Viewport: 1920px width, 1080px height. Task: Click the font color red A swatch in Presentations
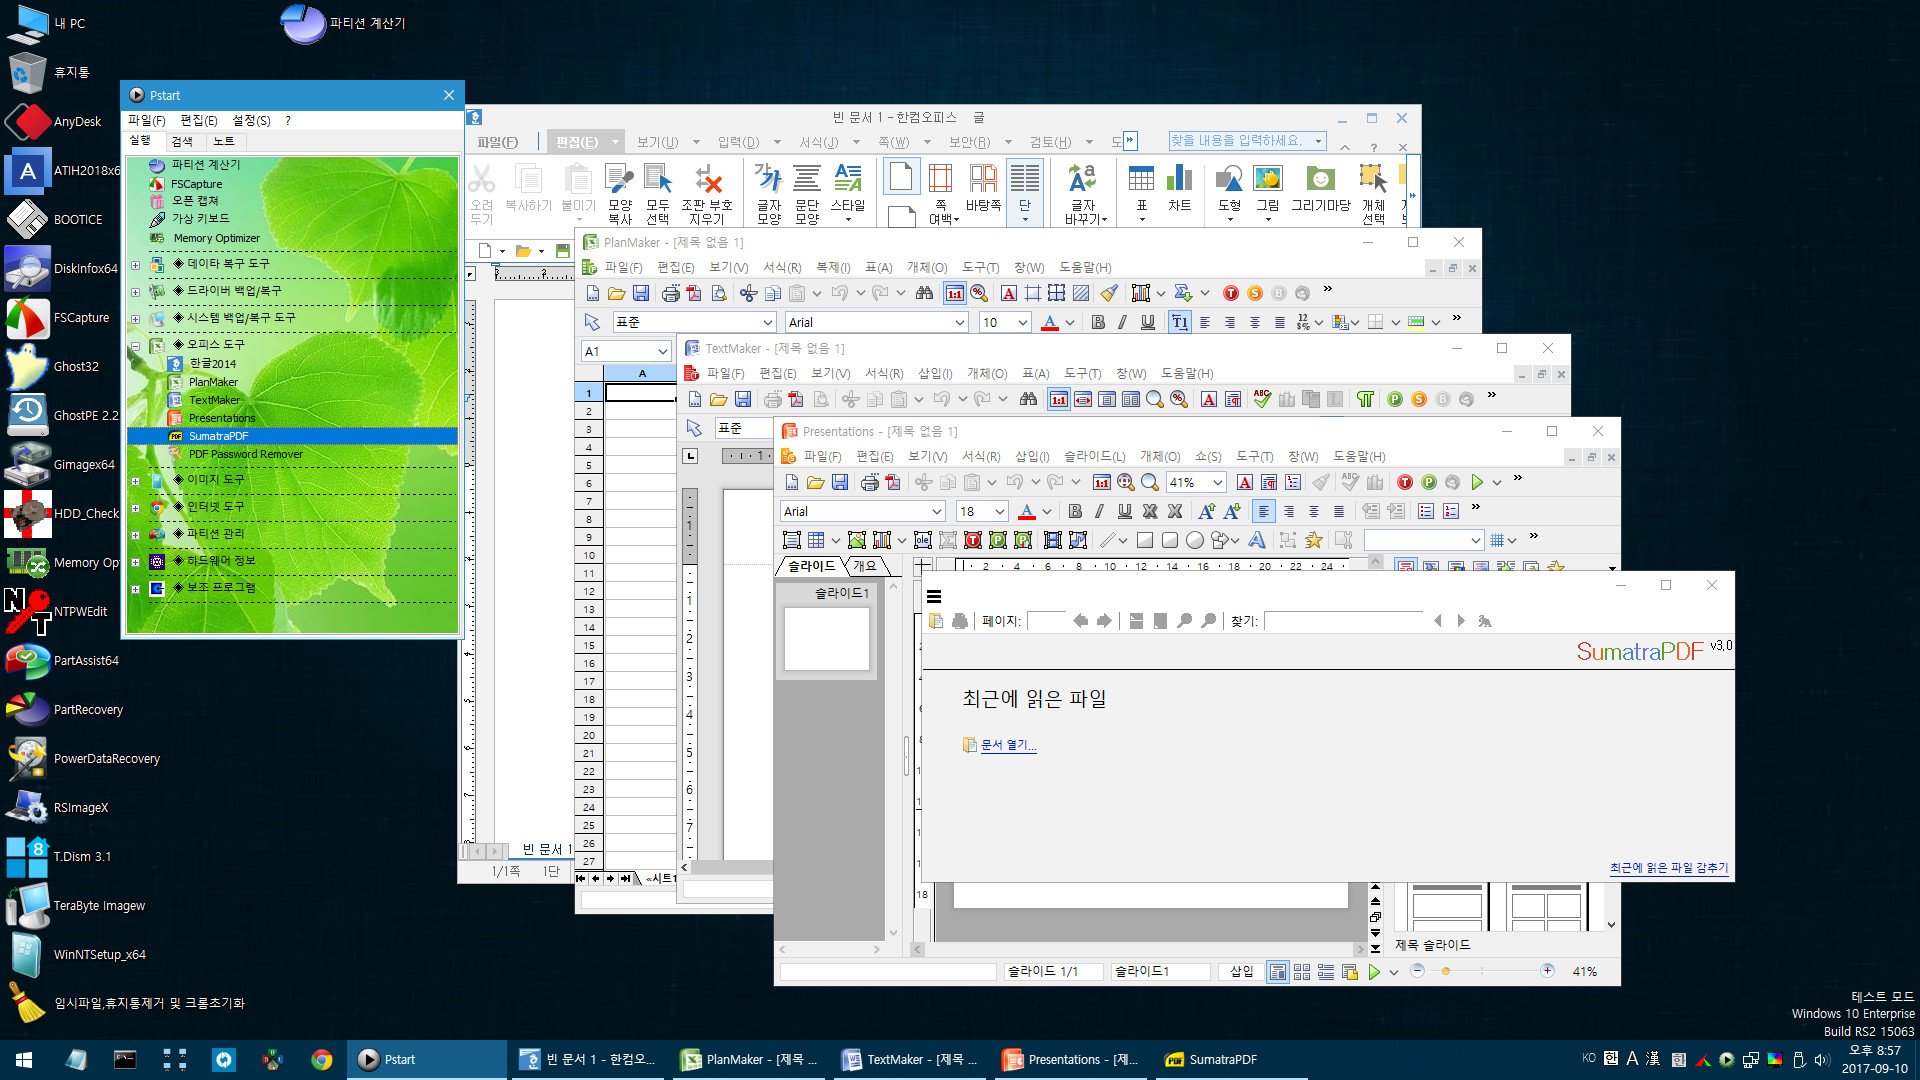(1026, 511)
